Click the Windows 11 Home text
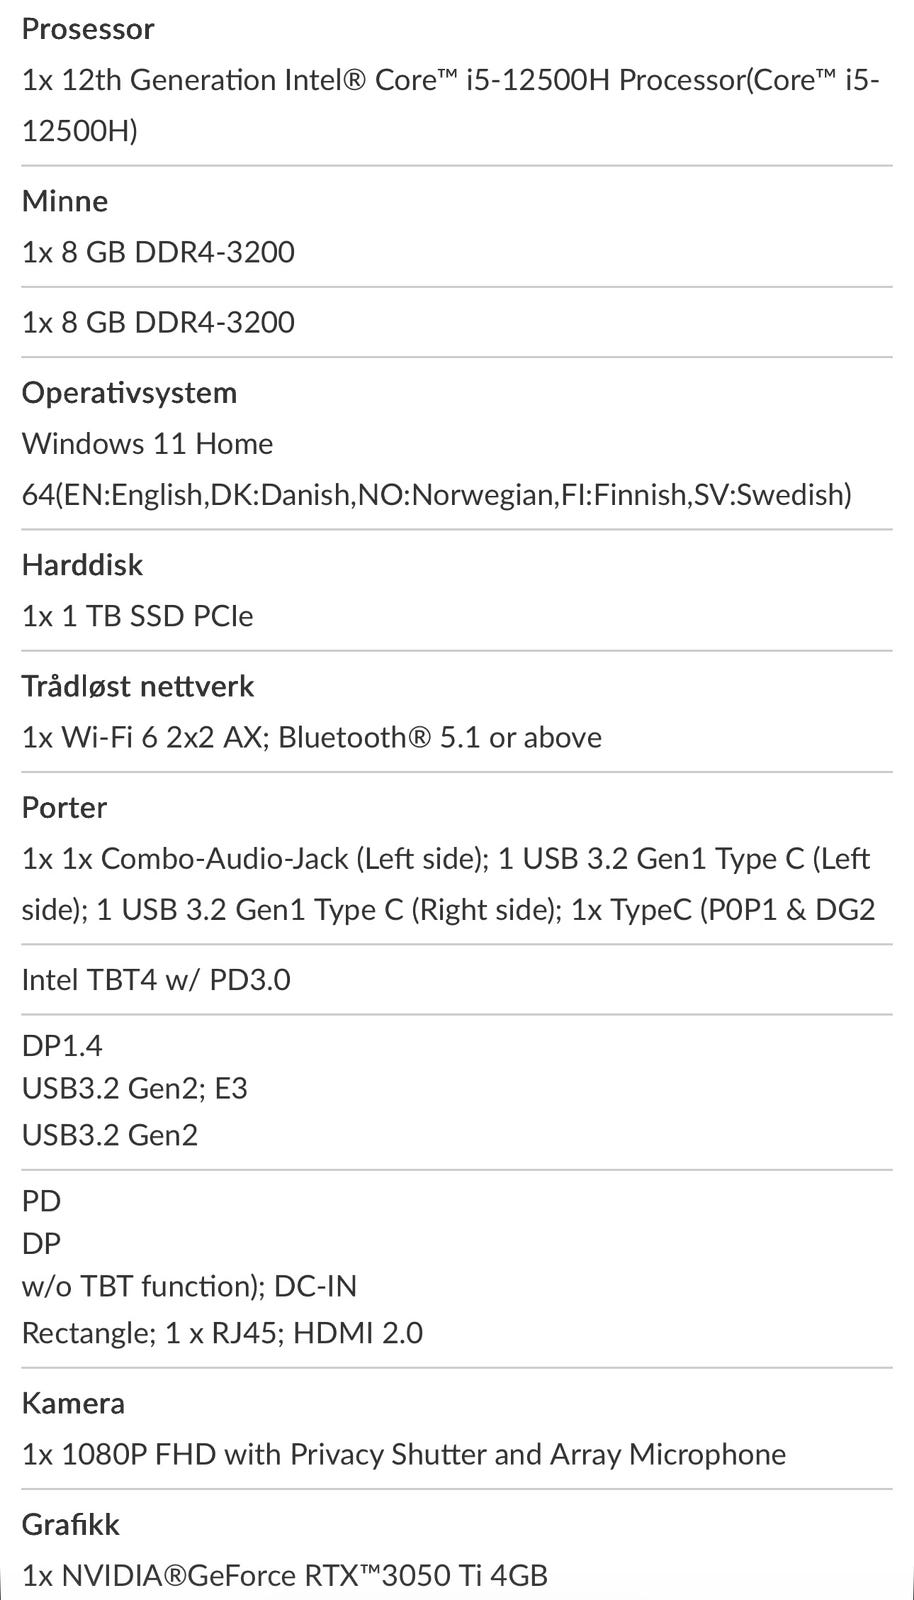 (147, 443)
